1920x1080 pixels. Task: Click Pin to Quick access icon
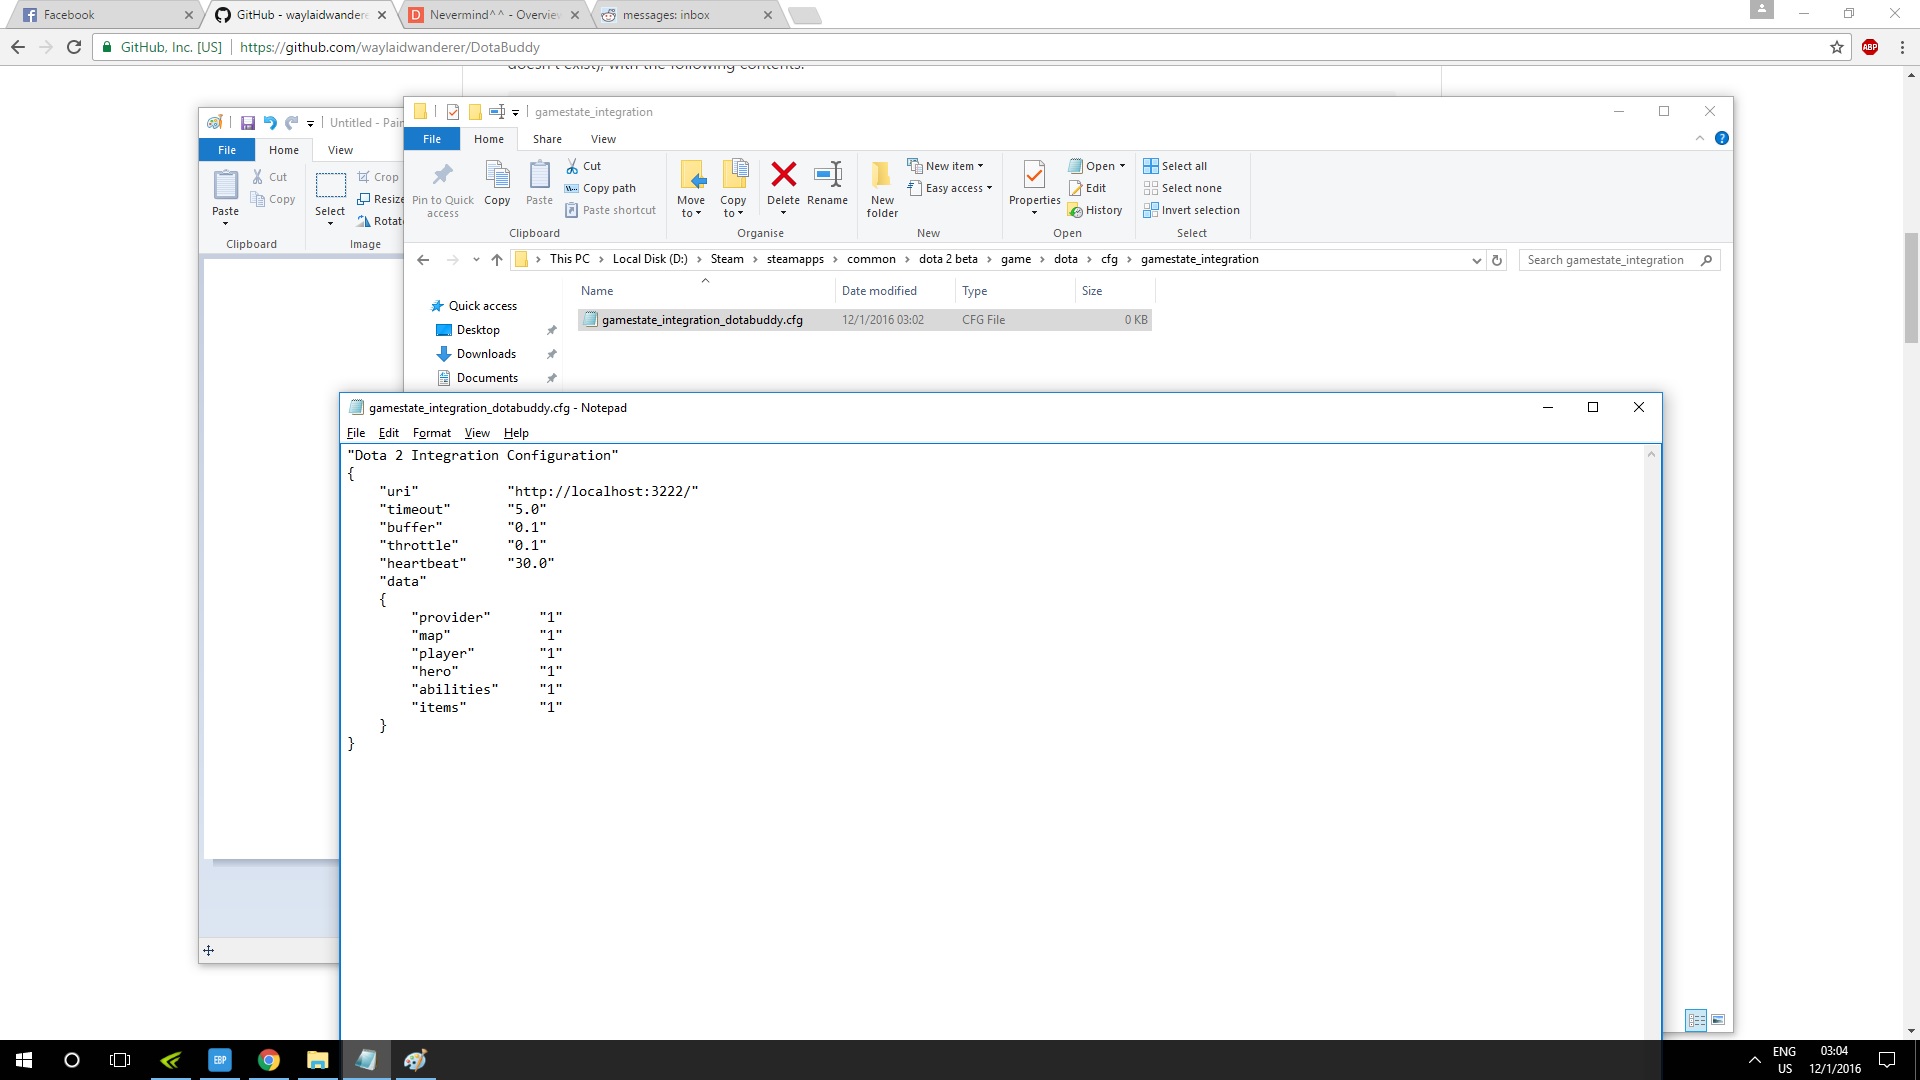point(442,176)
